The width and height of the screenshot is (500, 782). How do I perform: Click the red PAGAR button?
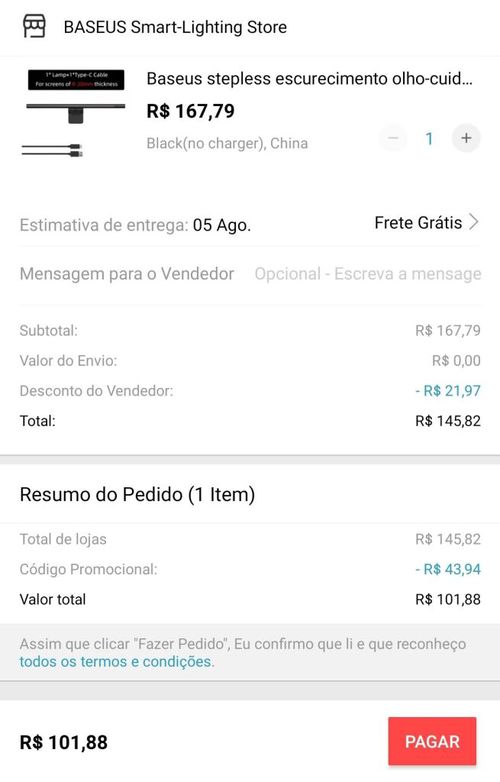click(432, 741)
